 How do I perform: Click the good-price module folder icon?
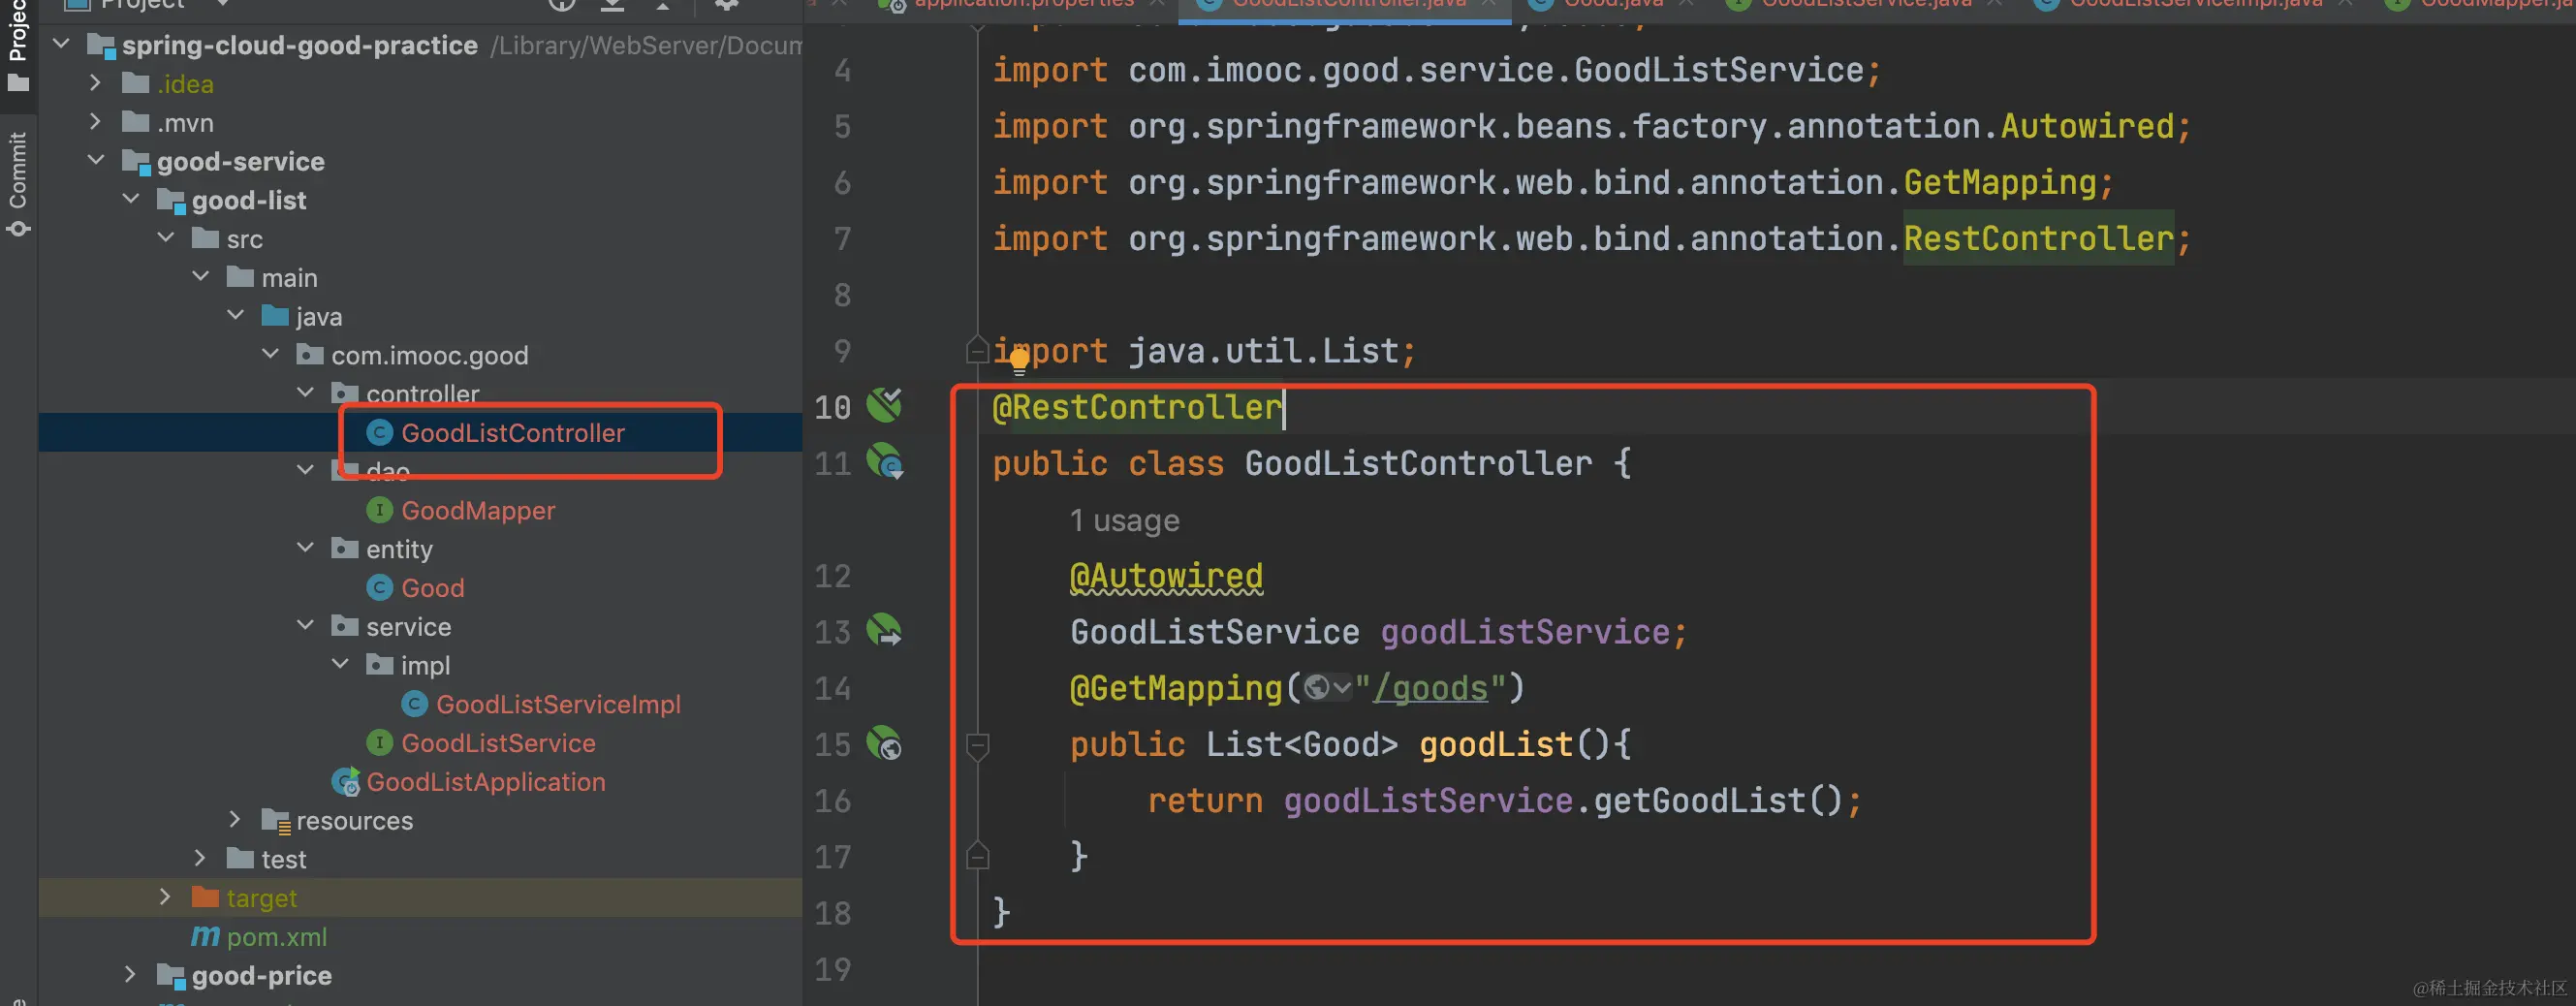pos(171,976)
